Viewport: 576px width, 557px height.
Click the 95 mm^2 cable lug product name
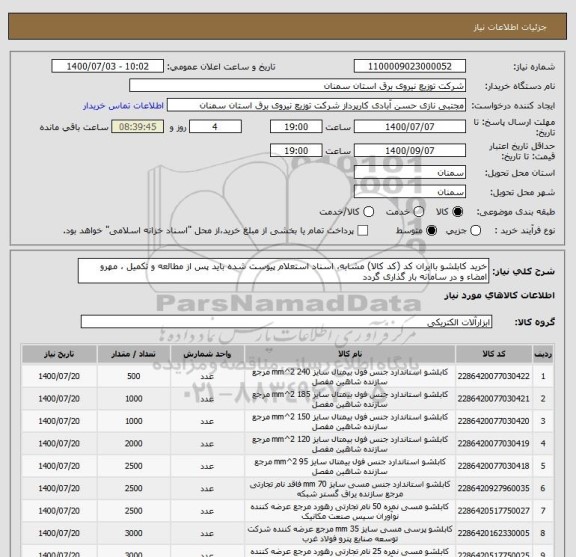pyautogui.click(x=350, y=467)
